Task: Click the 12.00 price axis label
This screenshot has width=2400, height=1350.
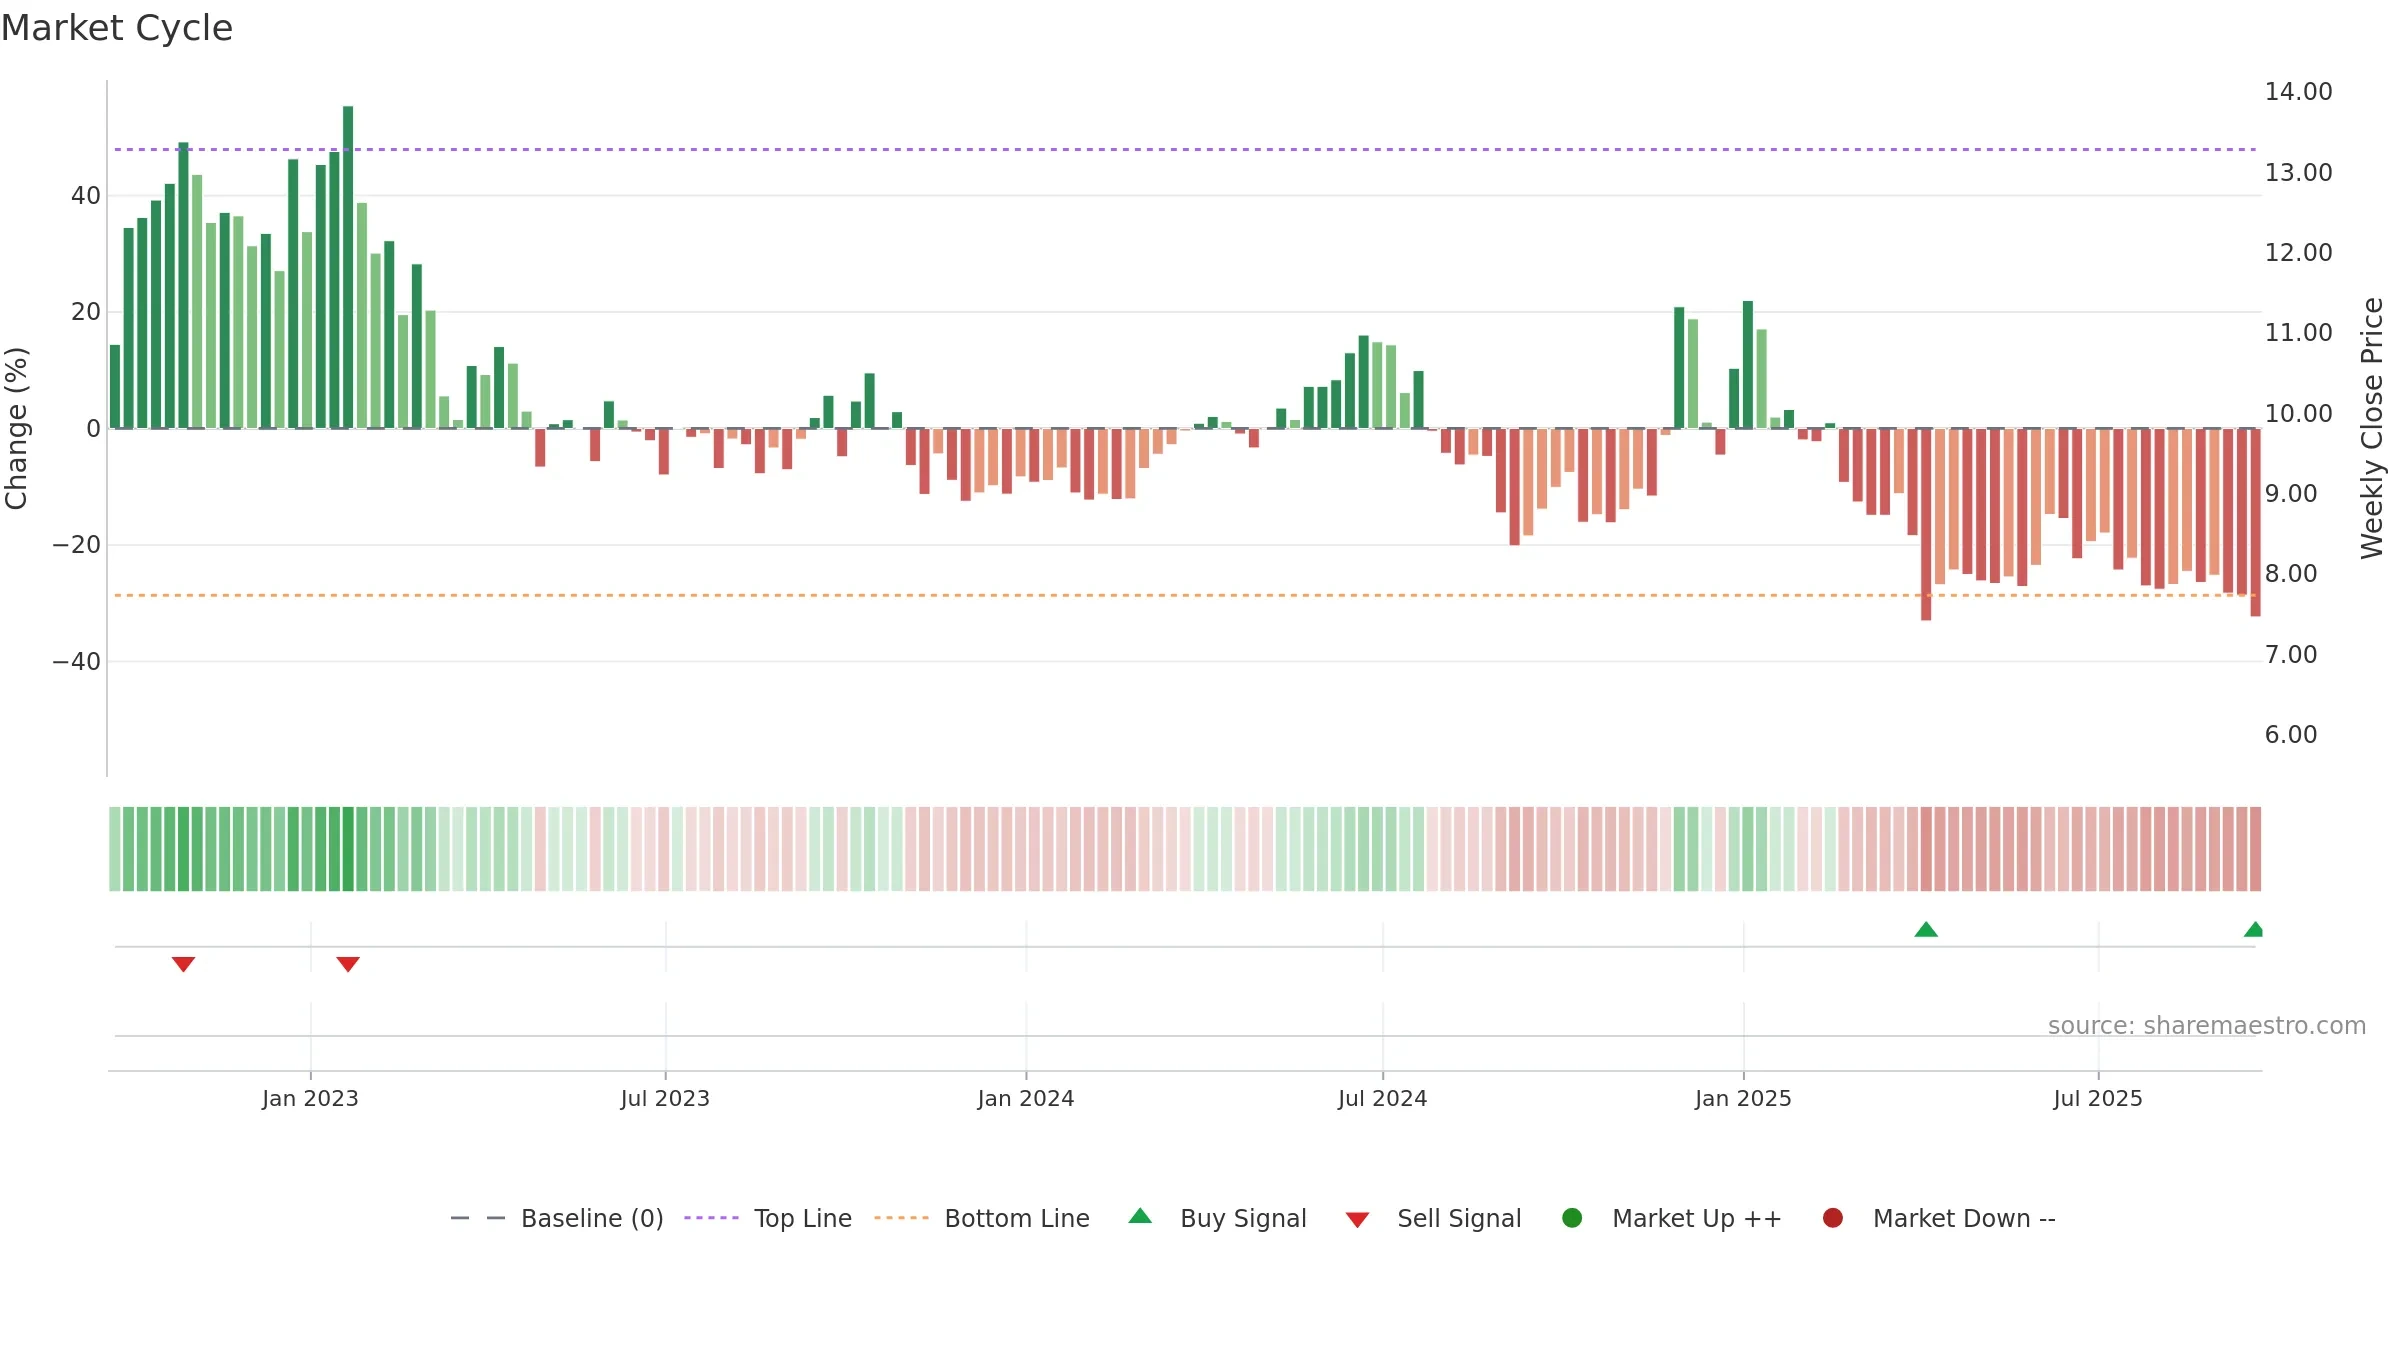Action: point(2298,252)
